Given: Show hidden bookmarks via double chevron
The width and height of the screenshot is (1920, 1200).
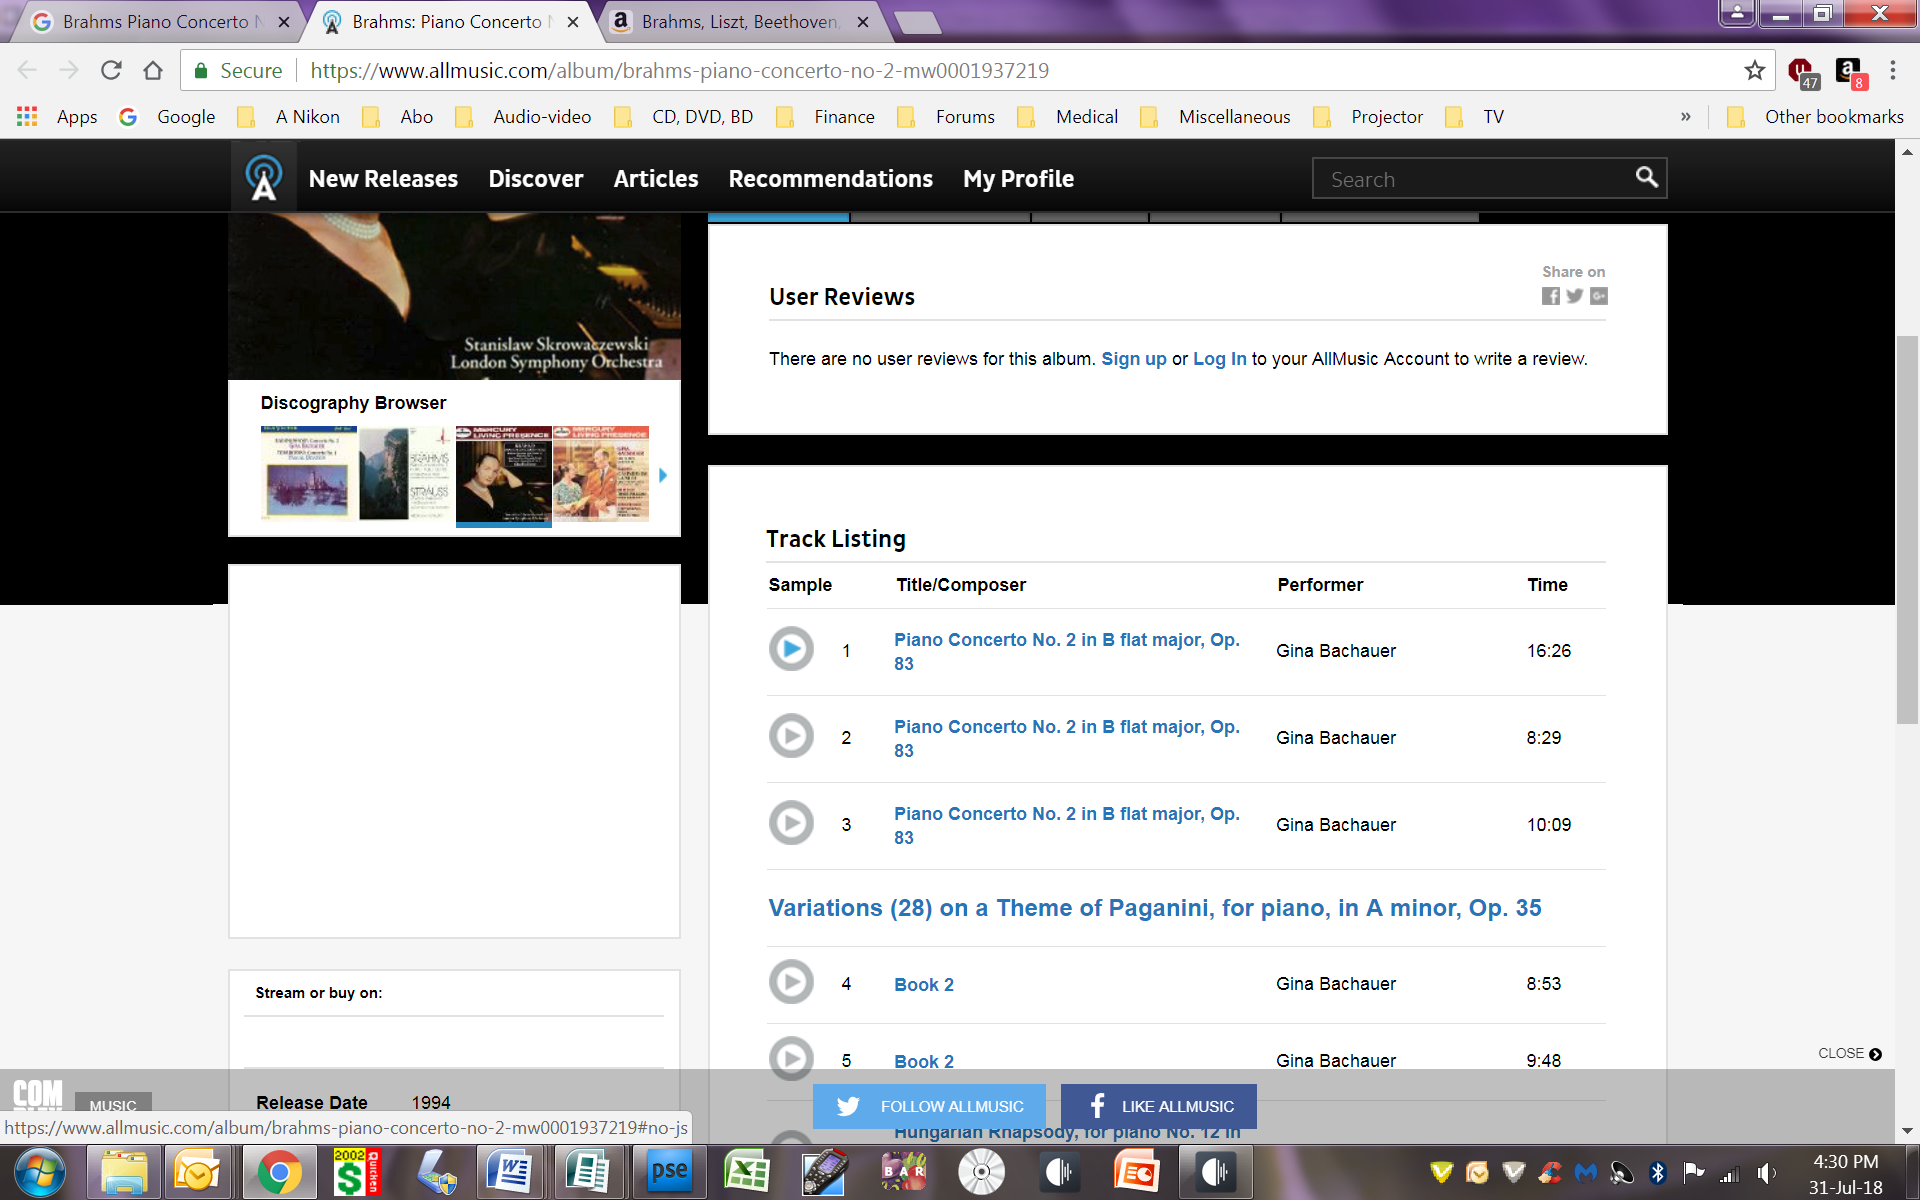Looking at the screenshot, I should (1686, 117).
